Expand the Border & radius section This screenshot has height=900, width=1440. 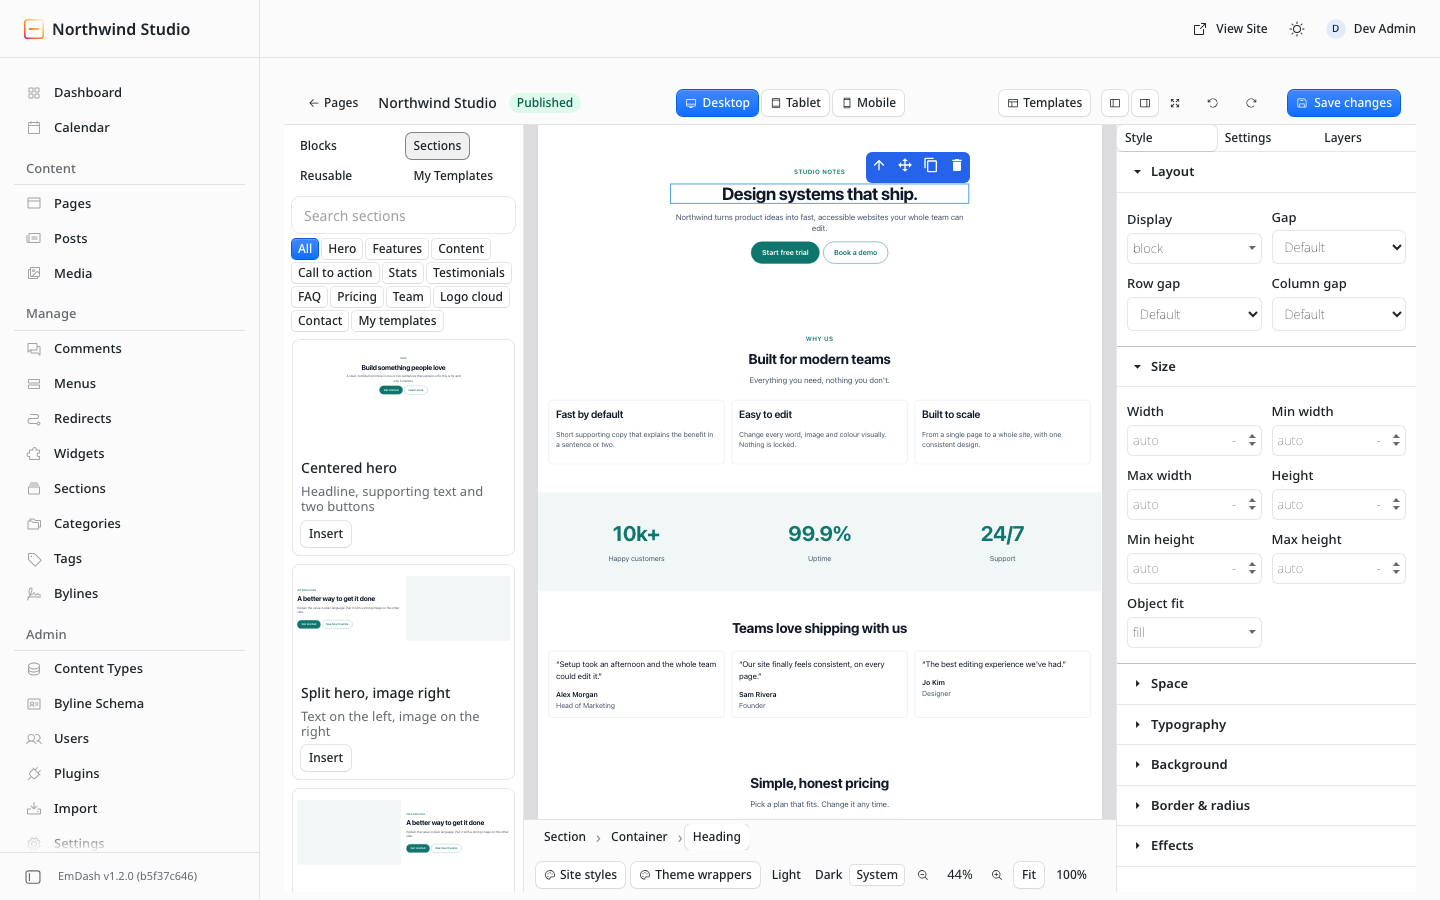(x=1266, y=805)
